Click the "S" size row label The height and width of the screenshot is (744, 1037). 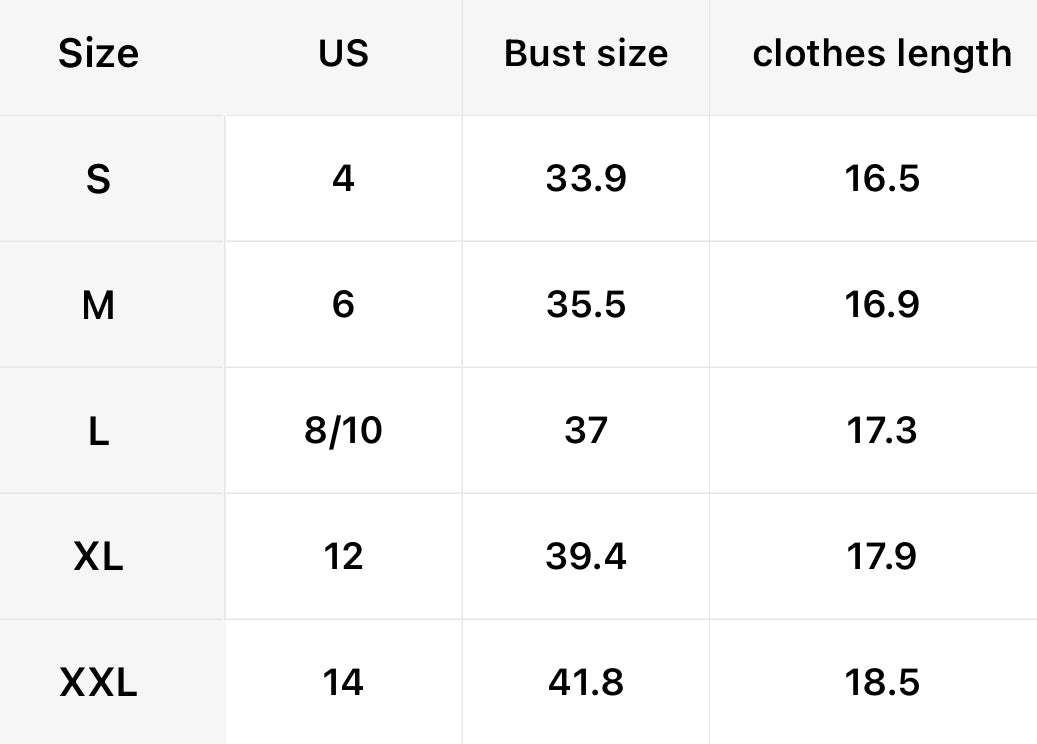98,180
